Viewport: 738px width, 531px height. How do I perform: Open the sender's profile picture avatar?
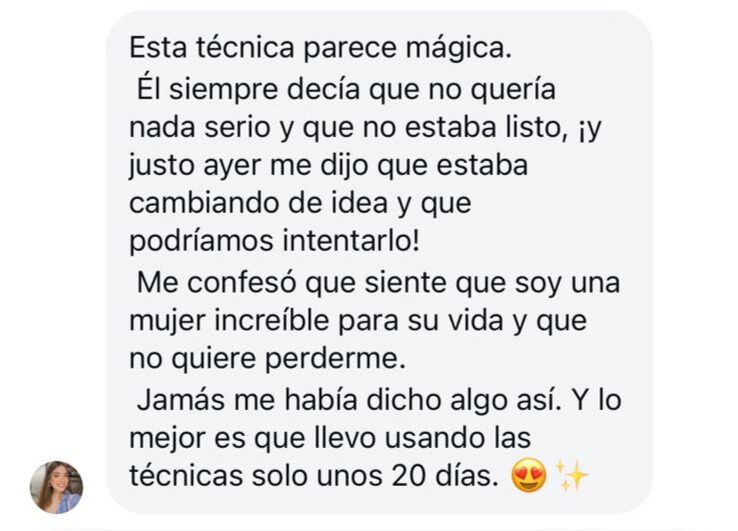click(x=56, y=487)
